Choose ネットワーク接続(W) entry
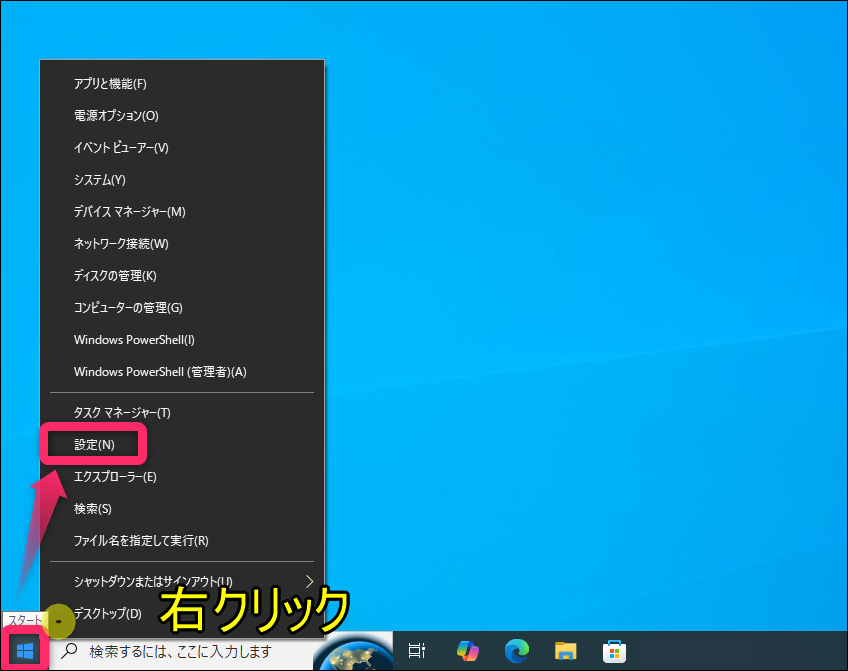The image size is (848, 671). click(121, 244)
